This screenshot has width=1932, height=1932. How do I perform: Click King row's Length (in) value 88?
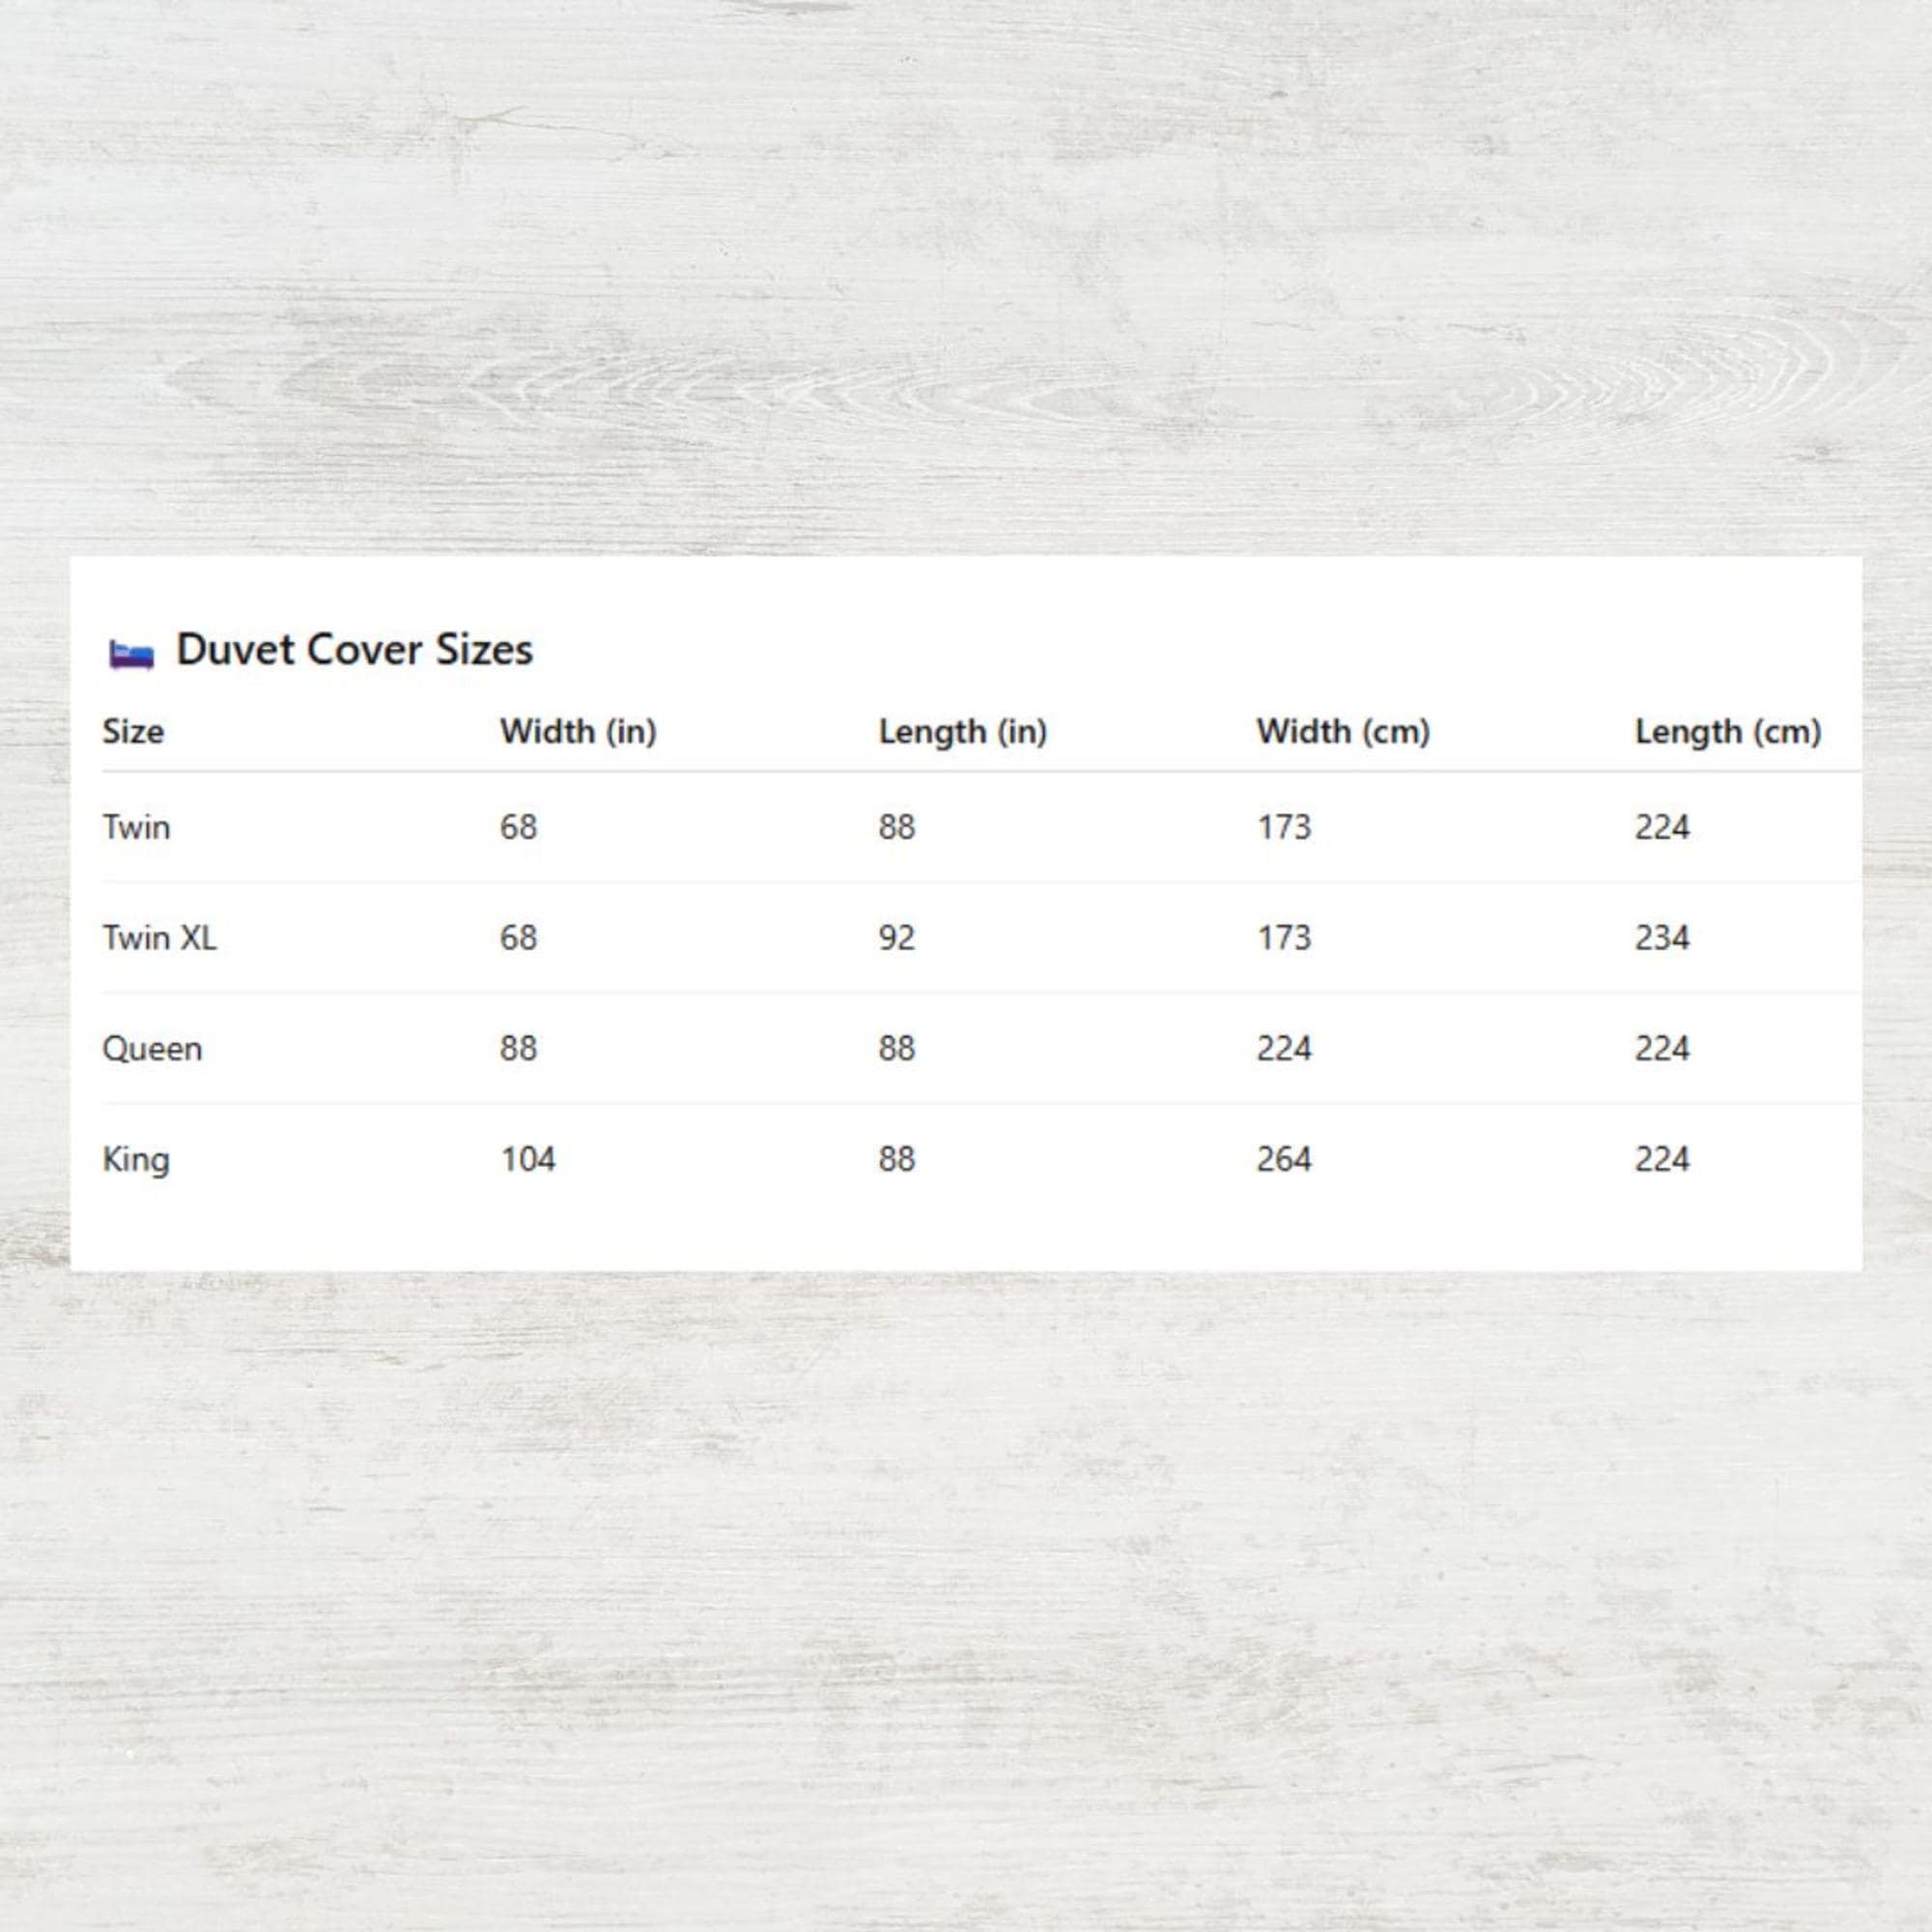point(897,1159)
